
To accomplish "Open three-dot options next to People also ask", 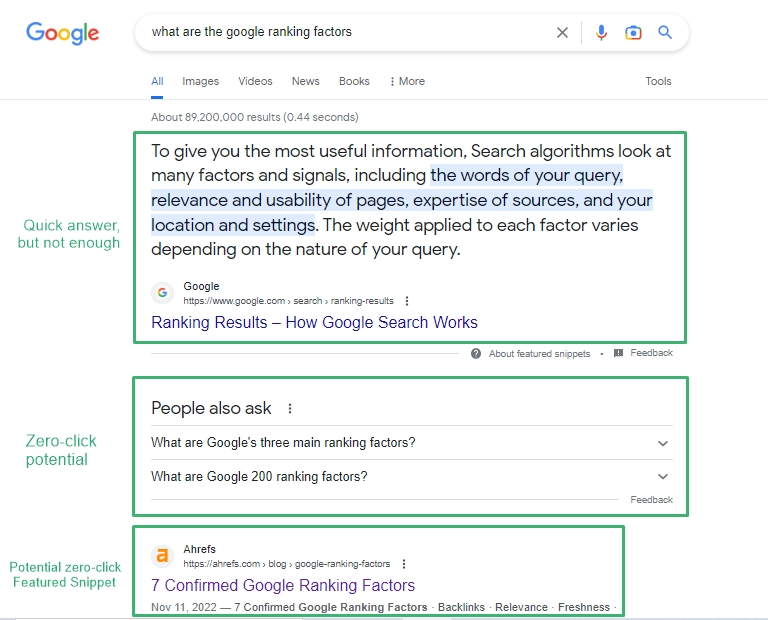I will (x=290, y=408).
